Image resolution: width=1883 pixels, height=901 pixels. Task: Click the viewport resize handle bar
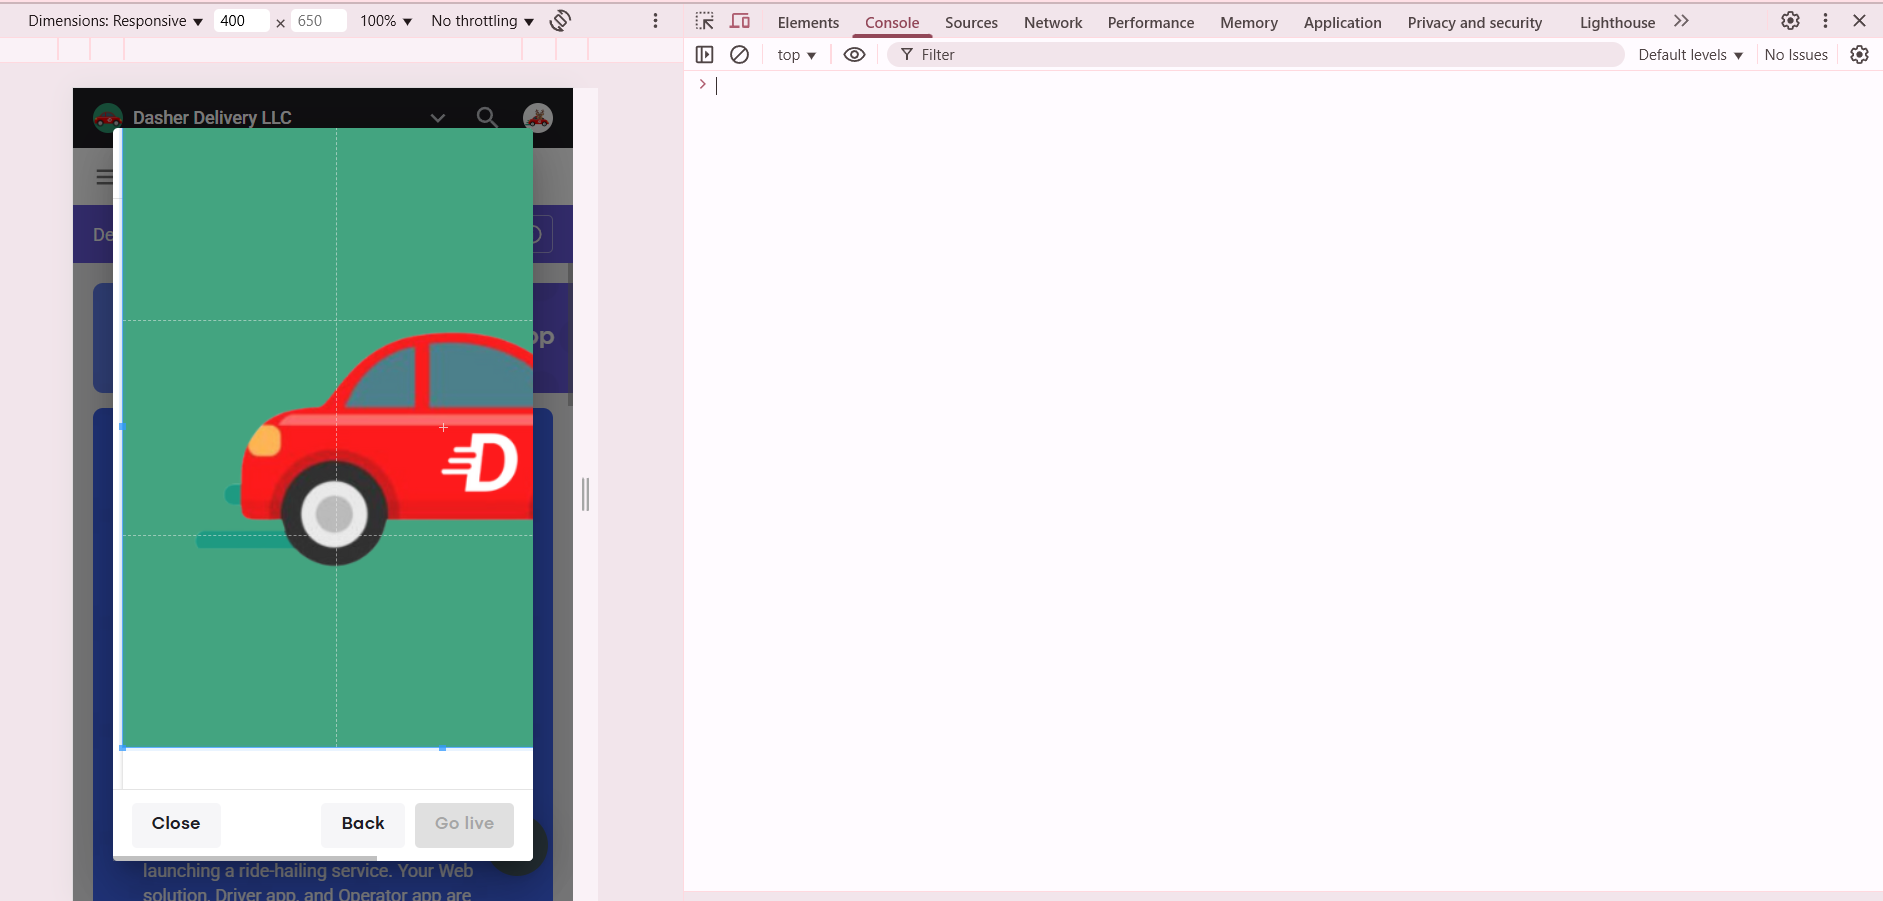point(586,494)
